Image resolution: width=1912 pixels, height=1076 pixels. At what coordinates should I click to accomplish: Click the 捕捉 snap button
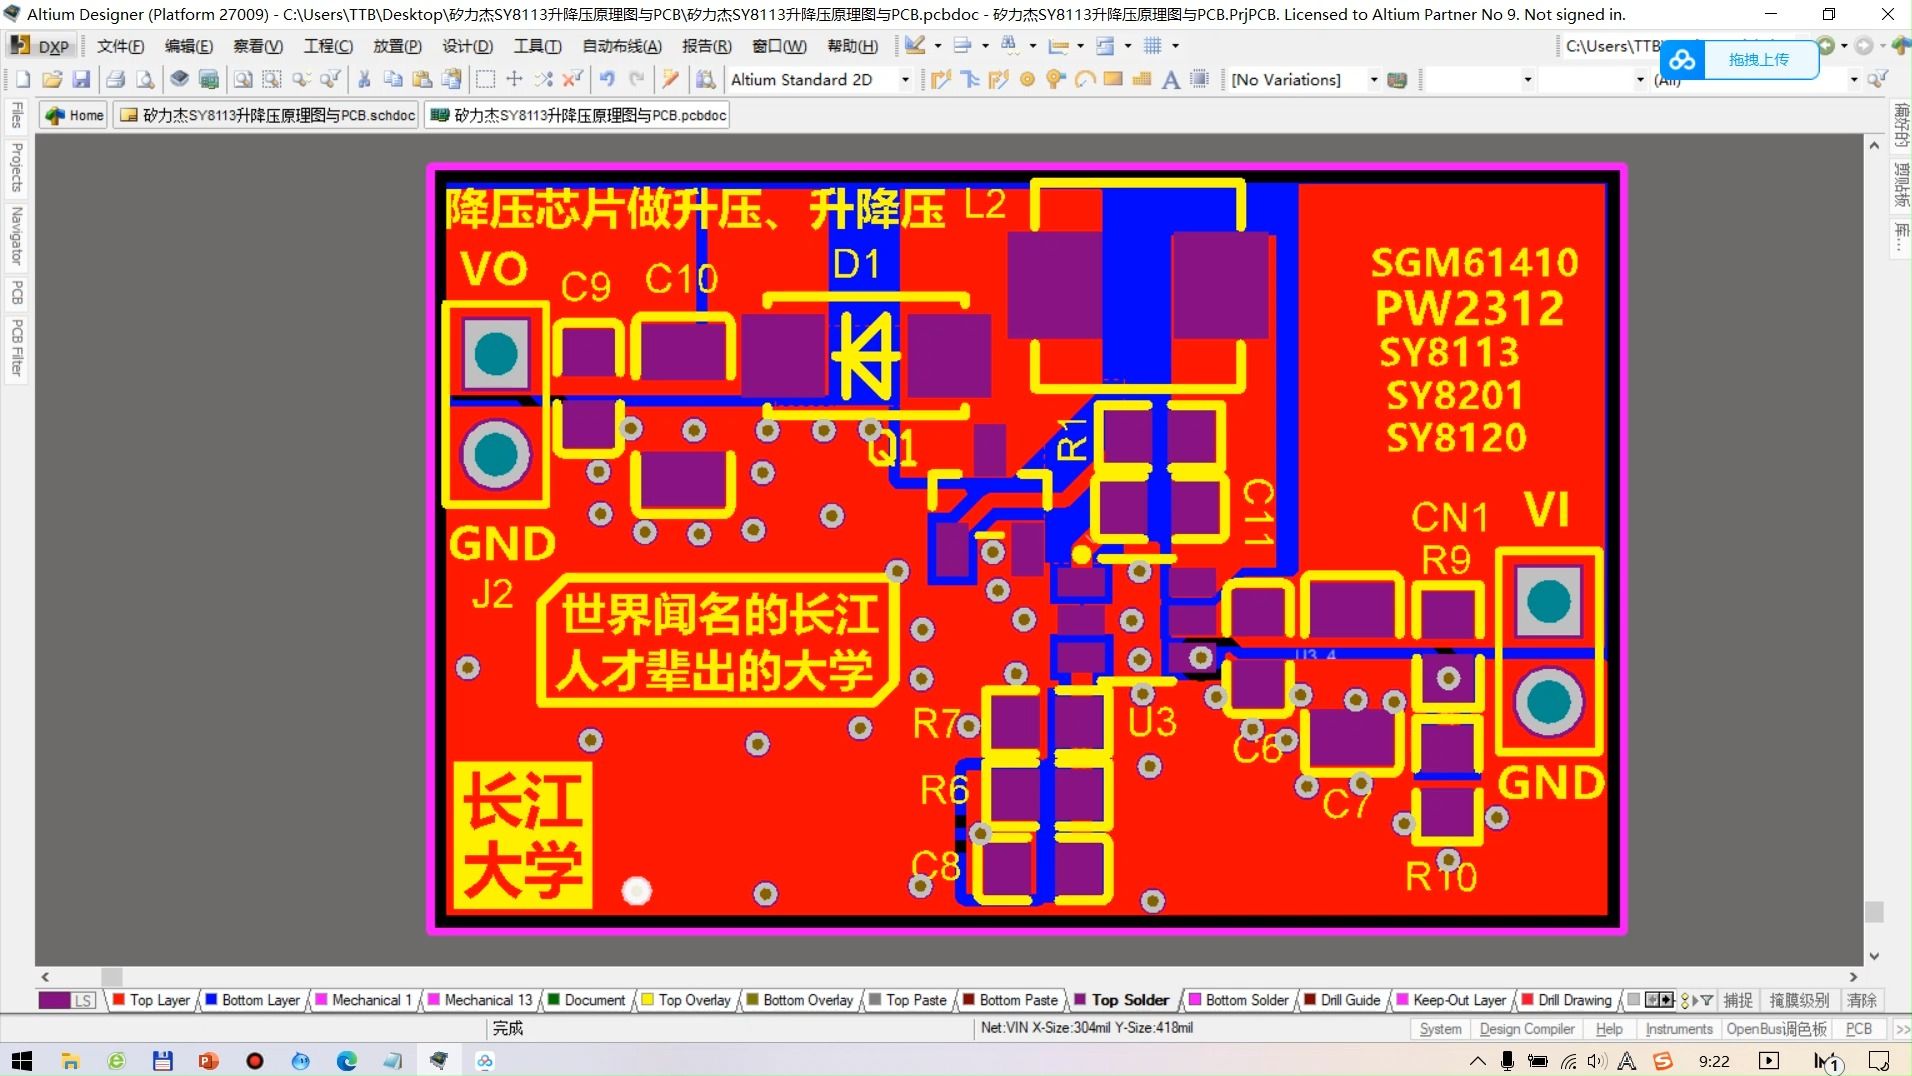1738,1000
